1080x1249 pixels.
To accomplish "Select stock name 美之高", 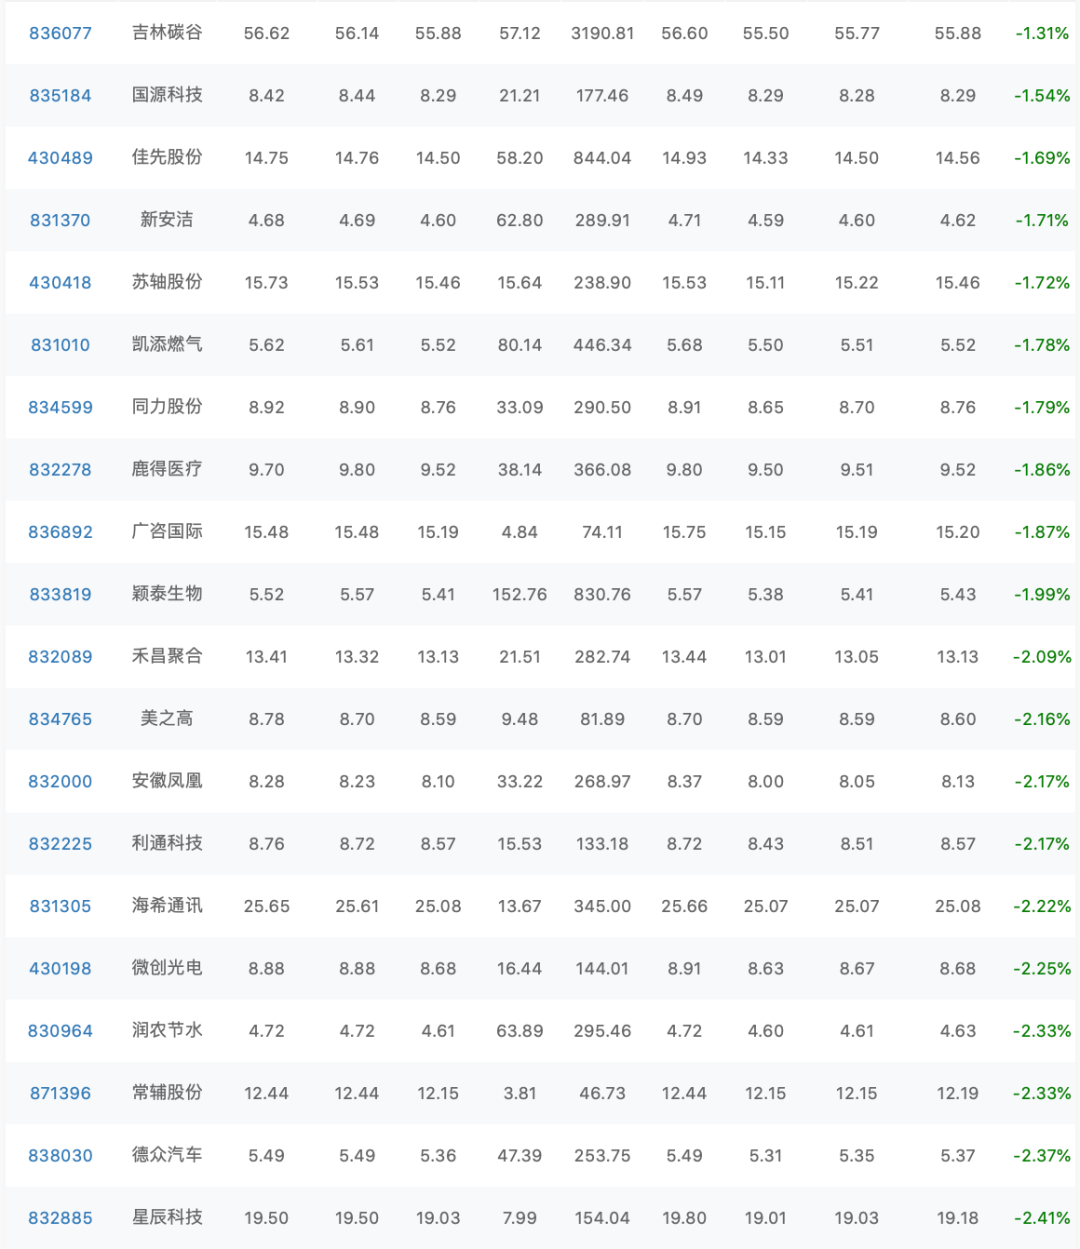I will (167, 718).
